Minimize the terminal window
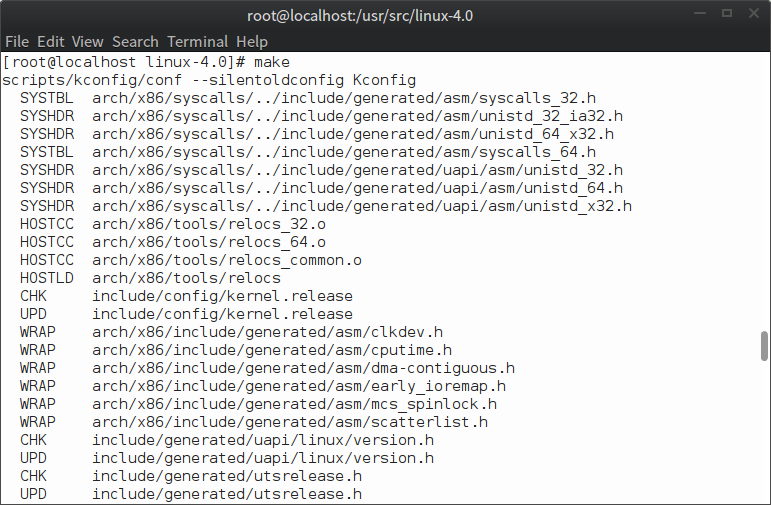The height and width of the screenshot is (505, 771). point(697,15)
